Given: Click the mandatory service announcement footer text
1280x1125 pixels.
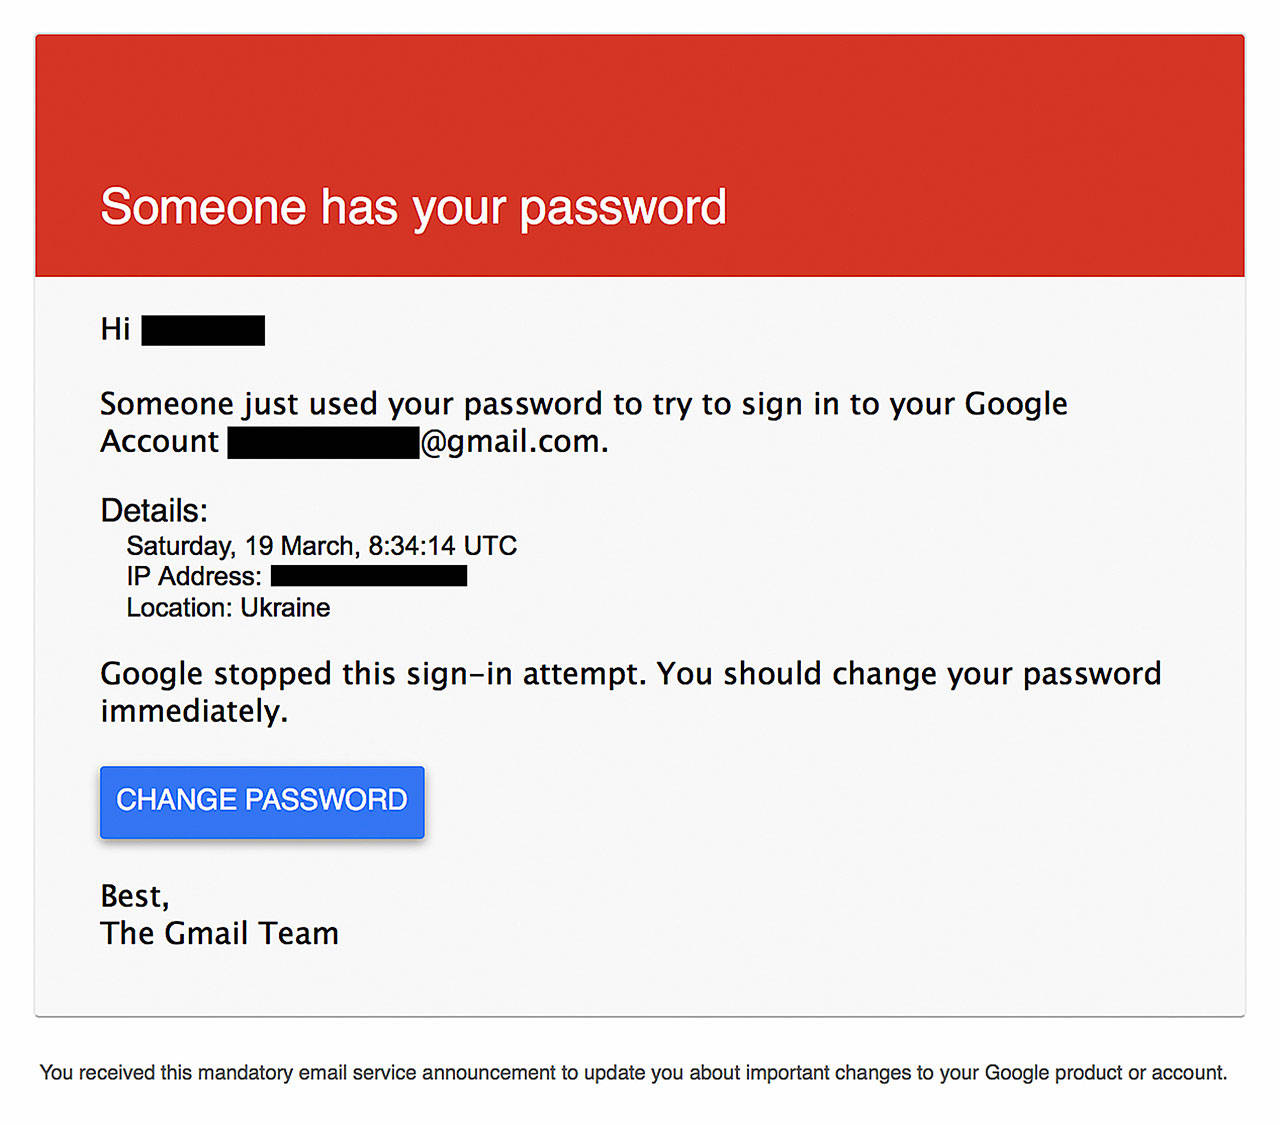Looking at the screenshot, I should click(634, 1072).
